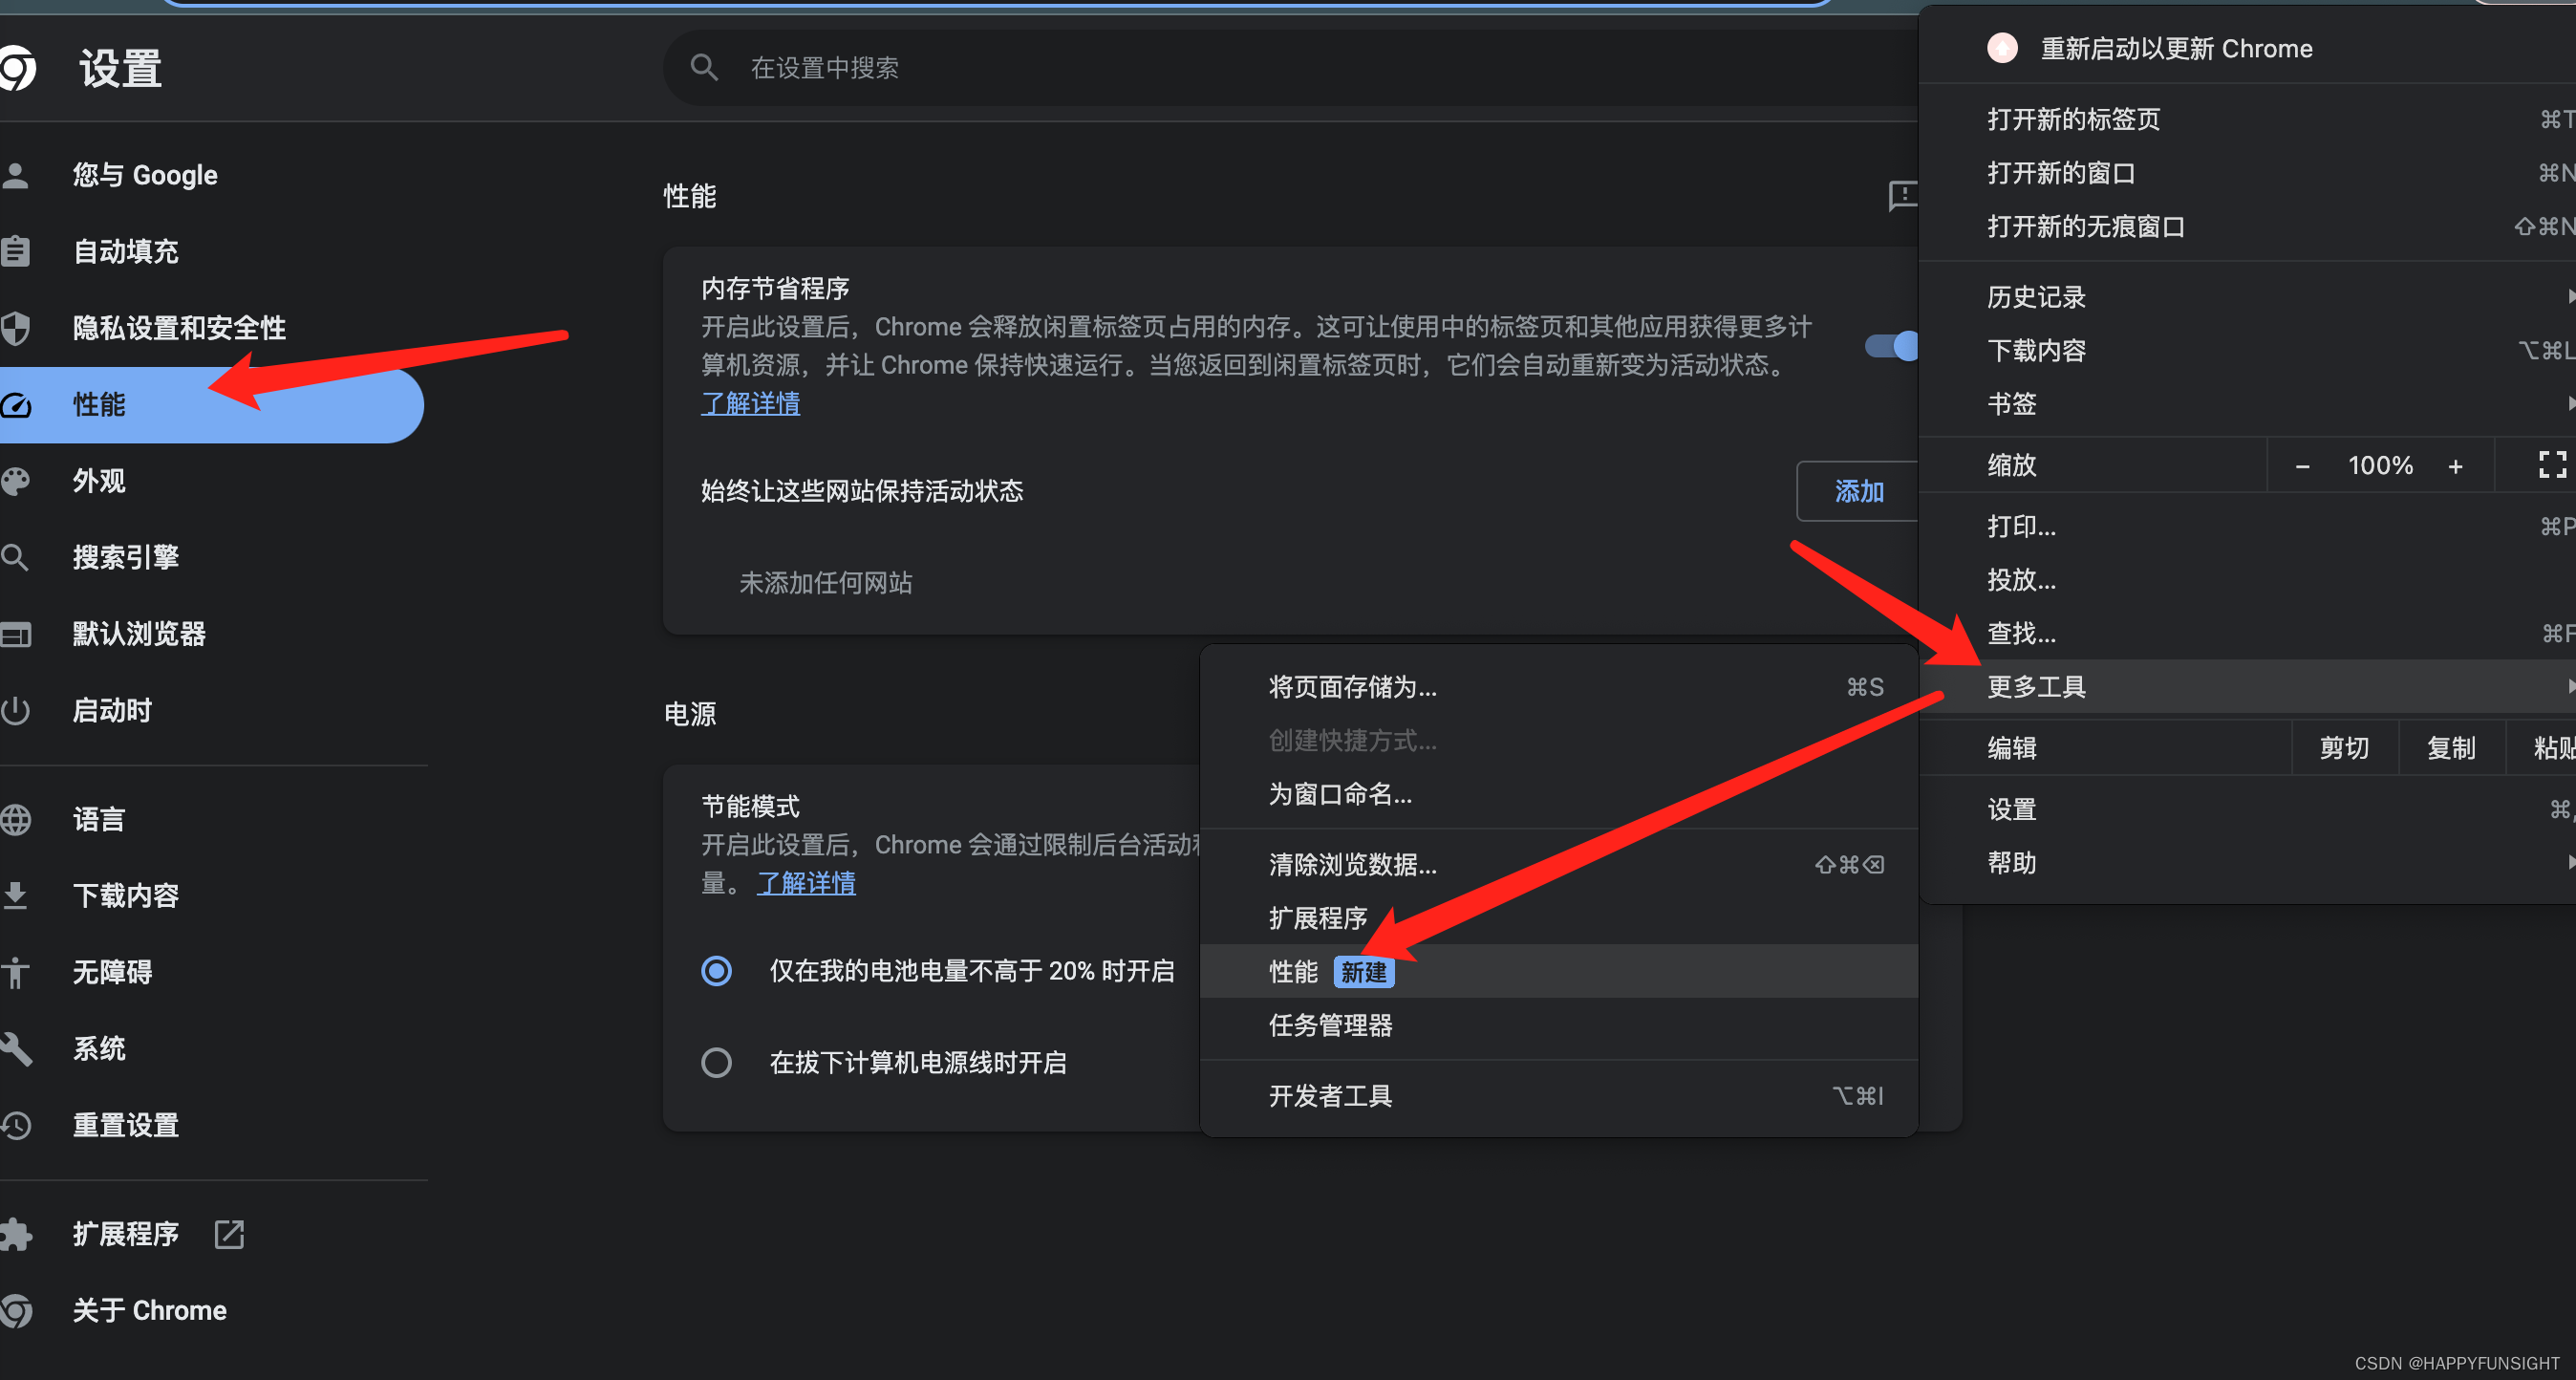Open 任务管理器 from the submenu
The height and width of the screenshot is (1380, 2576).
[1330, 1025]
